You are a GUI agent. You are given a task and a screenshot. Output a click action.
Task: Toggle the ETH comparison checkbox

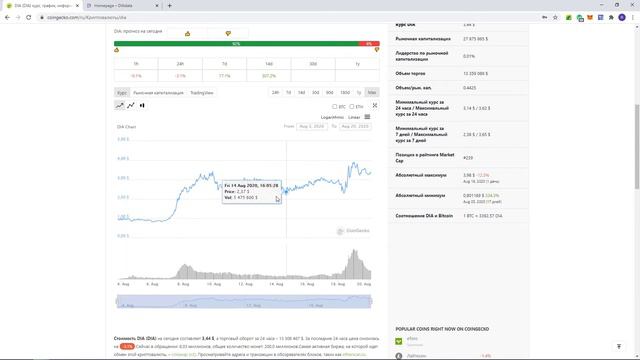pyautogui.click(x=351, y=107)
